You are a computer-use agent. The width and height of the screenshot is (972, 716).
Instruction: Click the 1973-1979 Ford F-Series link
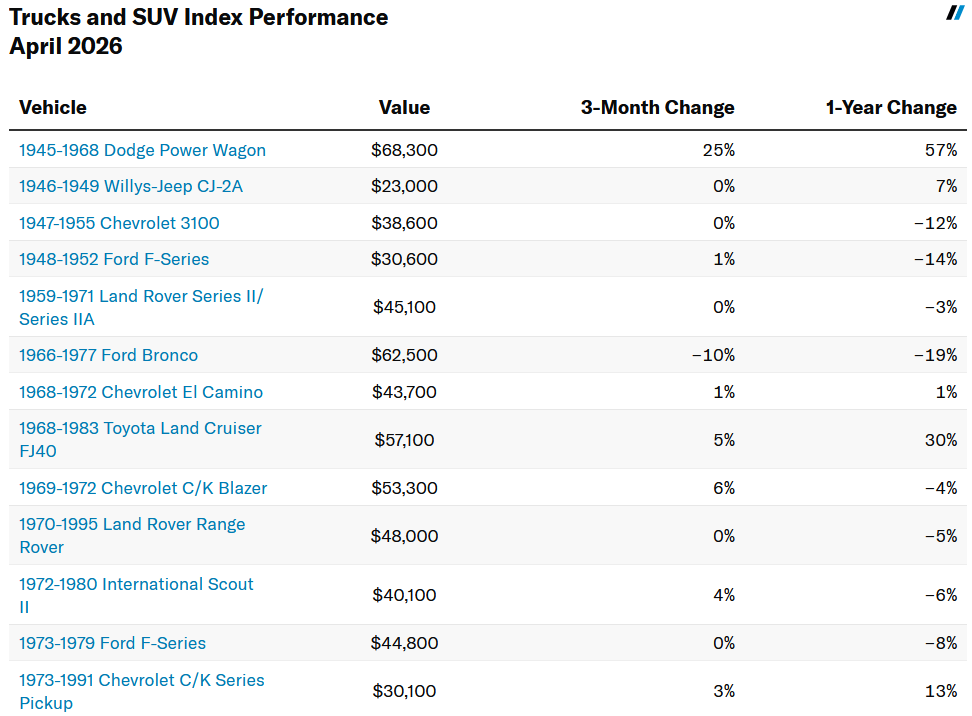point(112,643)
